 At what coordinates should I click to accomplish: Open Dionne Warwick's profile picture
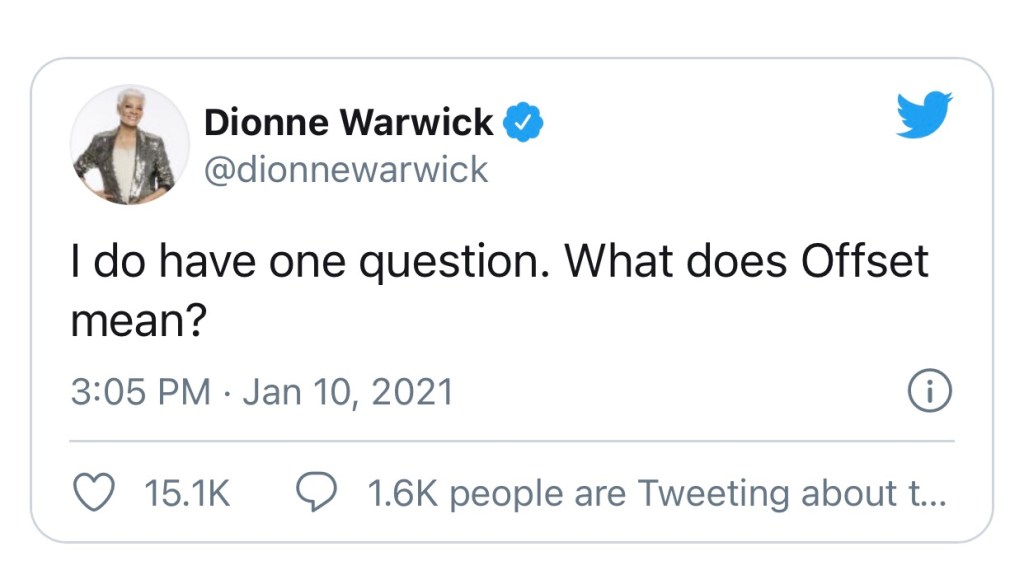pos(129,145)
